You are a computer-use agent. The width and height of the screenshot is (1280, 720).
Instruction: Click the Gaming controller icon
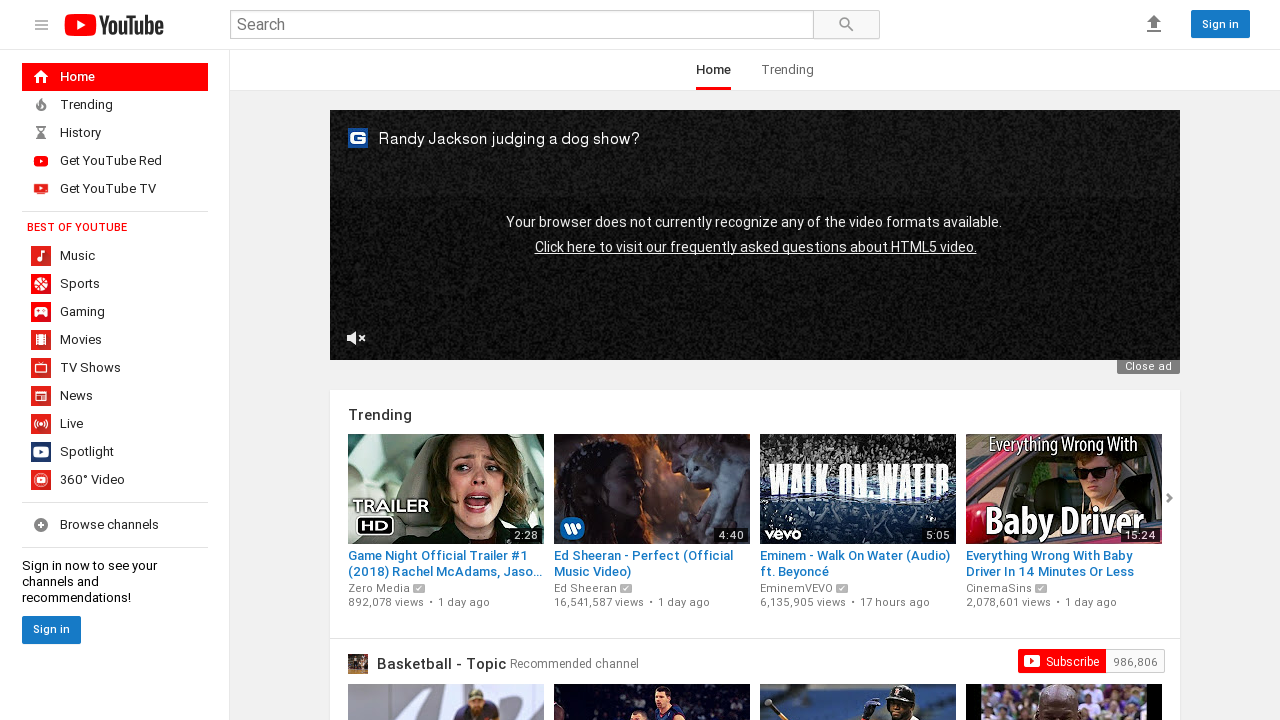pos(41,312)
